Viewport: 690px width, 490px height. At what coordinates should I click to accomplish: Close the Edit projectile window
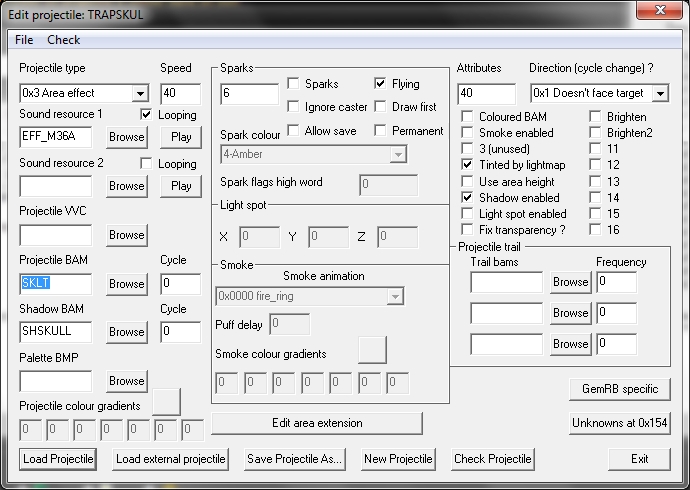[660, 10]
